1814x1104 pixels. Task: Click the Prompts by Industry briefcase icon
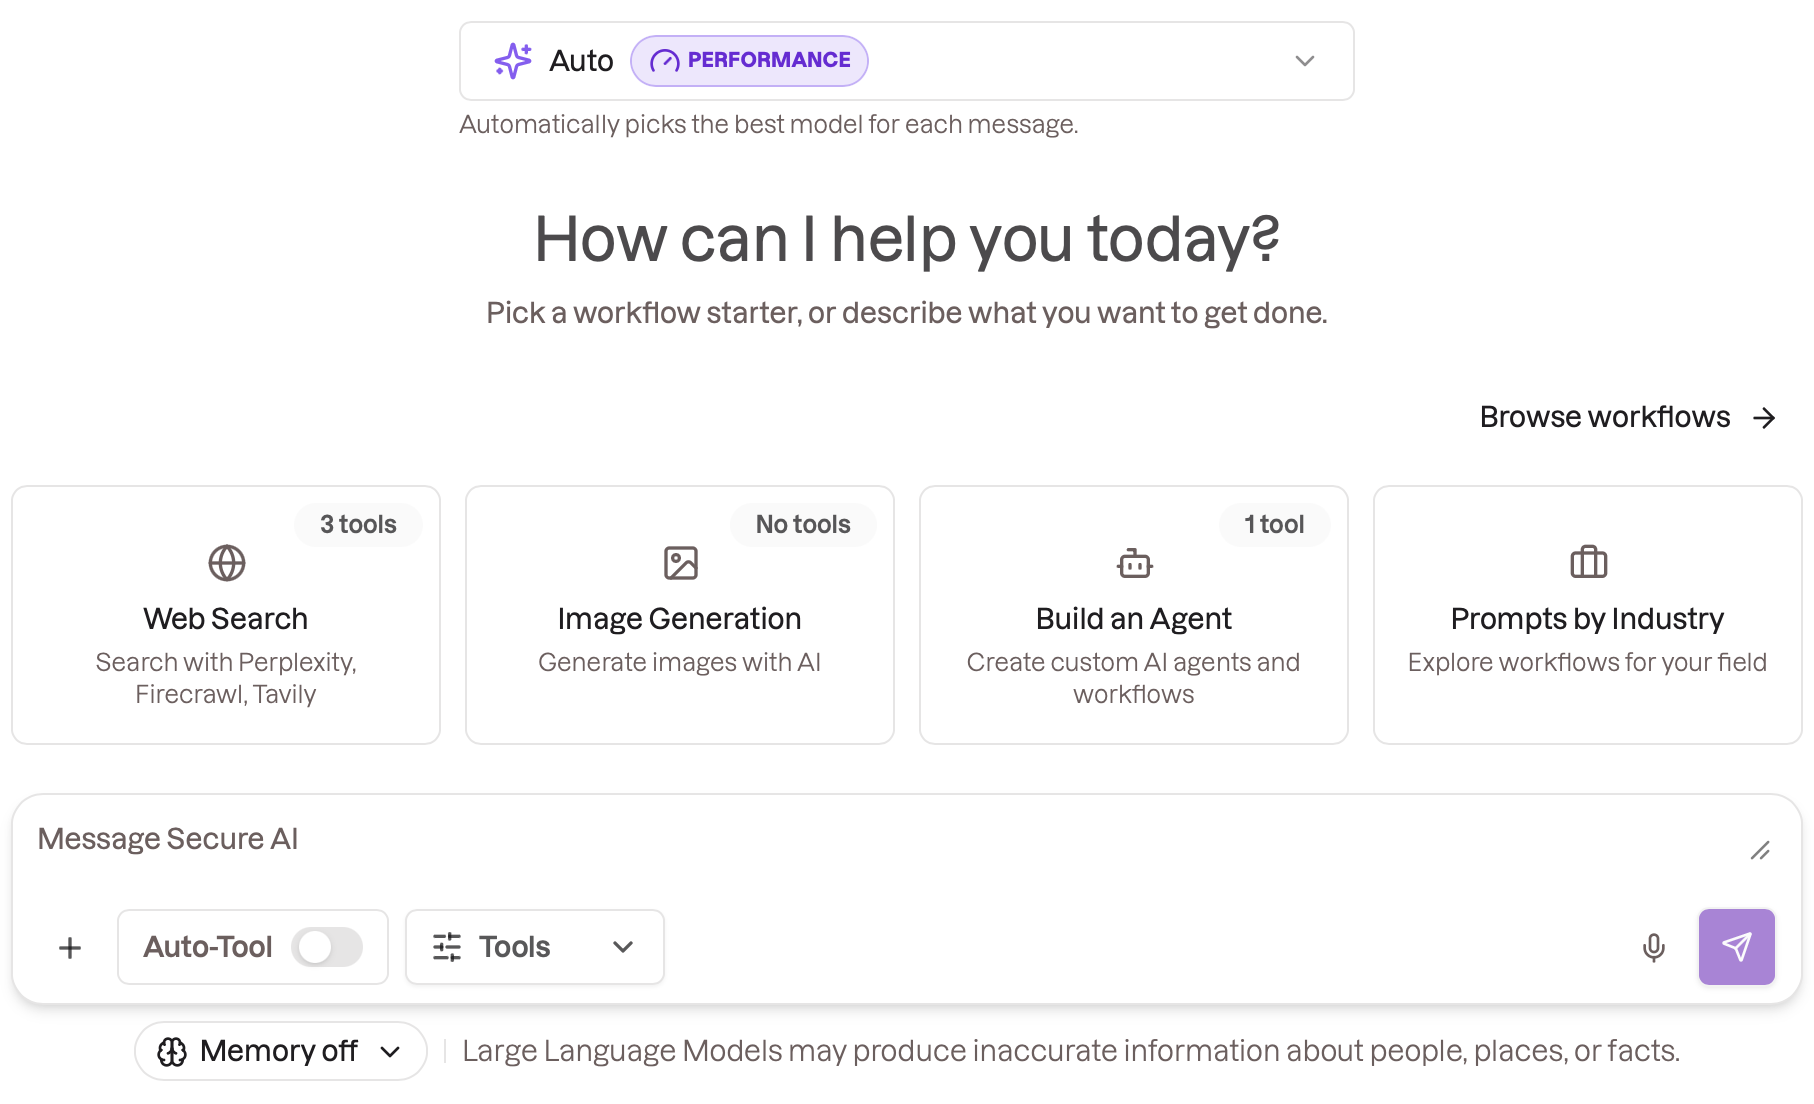1589,562
